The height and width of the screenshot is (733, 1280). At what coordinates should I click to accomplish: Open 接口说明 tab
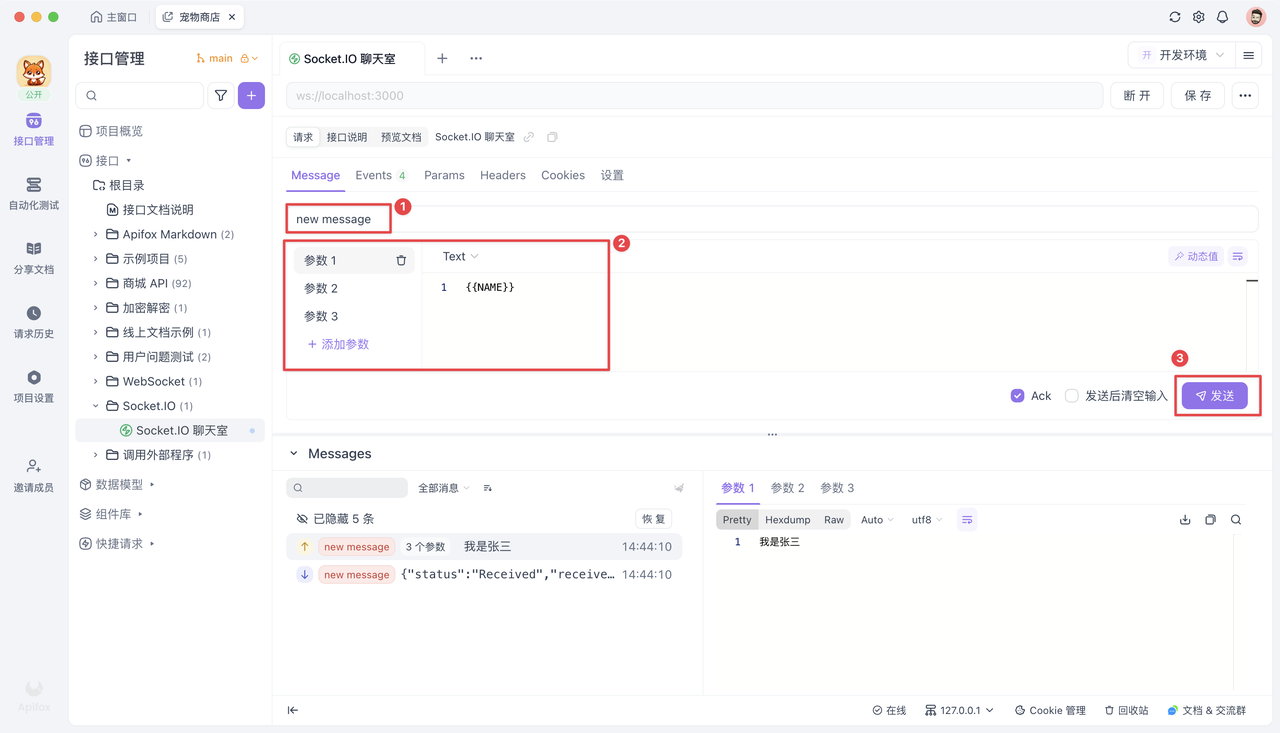[x=347, y=137]
